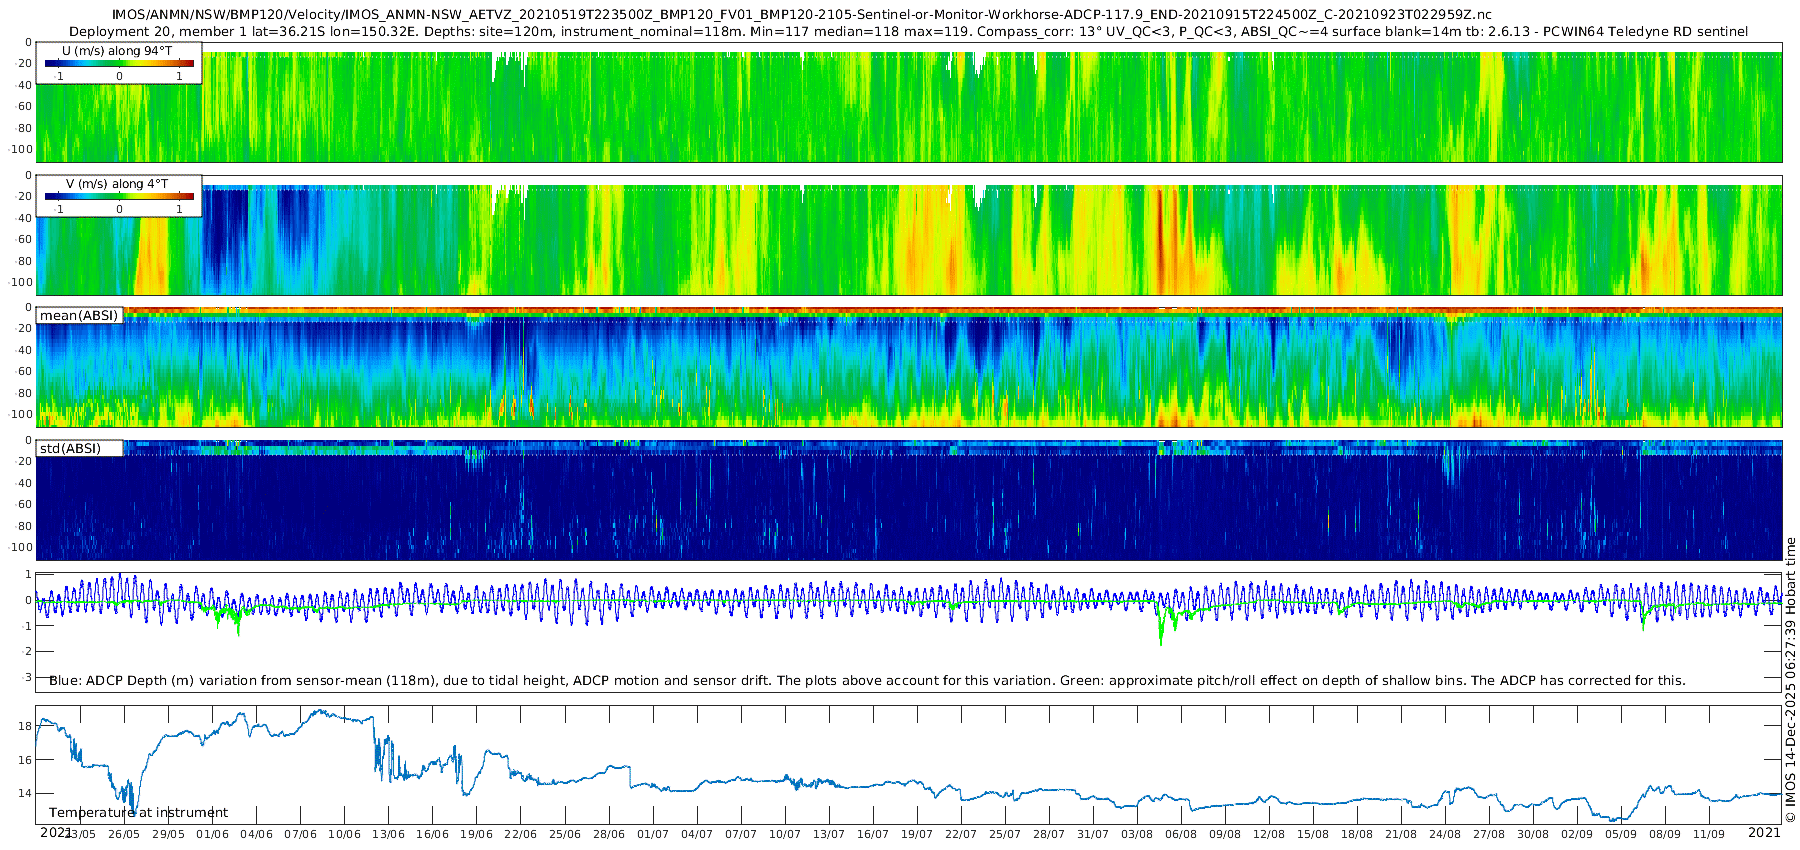1800x850 pixels.
Task: Click the Deployment 20 metadata line
Action: pyautogui.click(x=908, y=31)
